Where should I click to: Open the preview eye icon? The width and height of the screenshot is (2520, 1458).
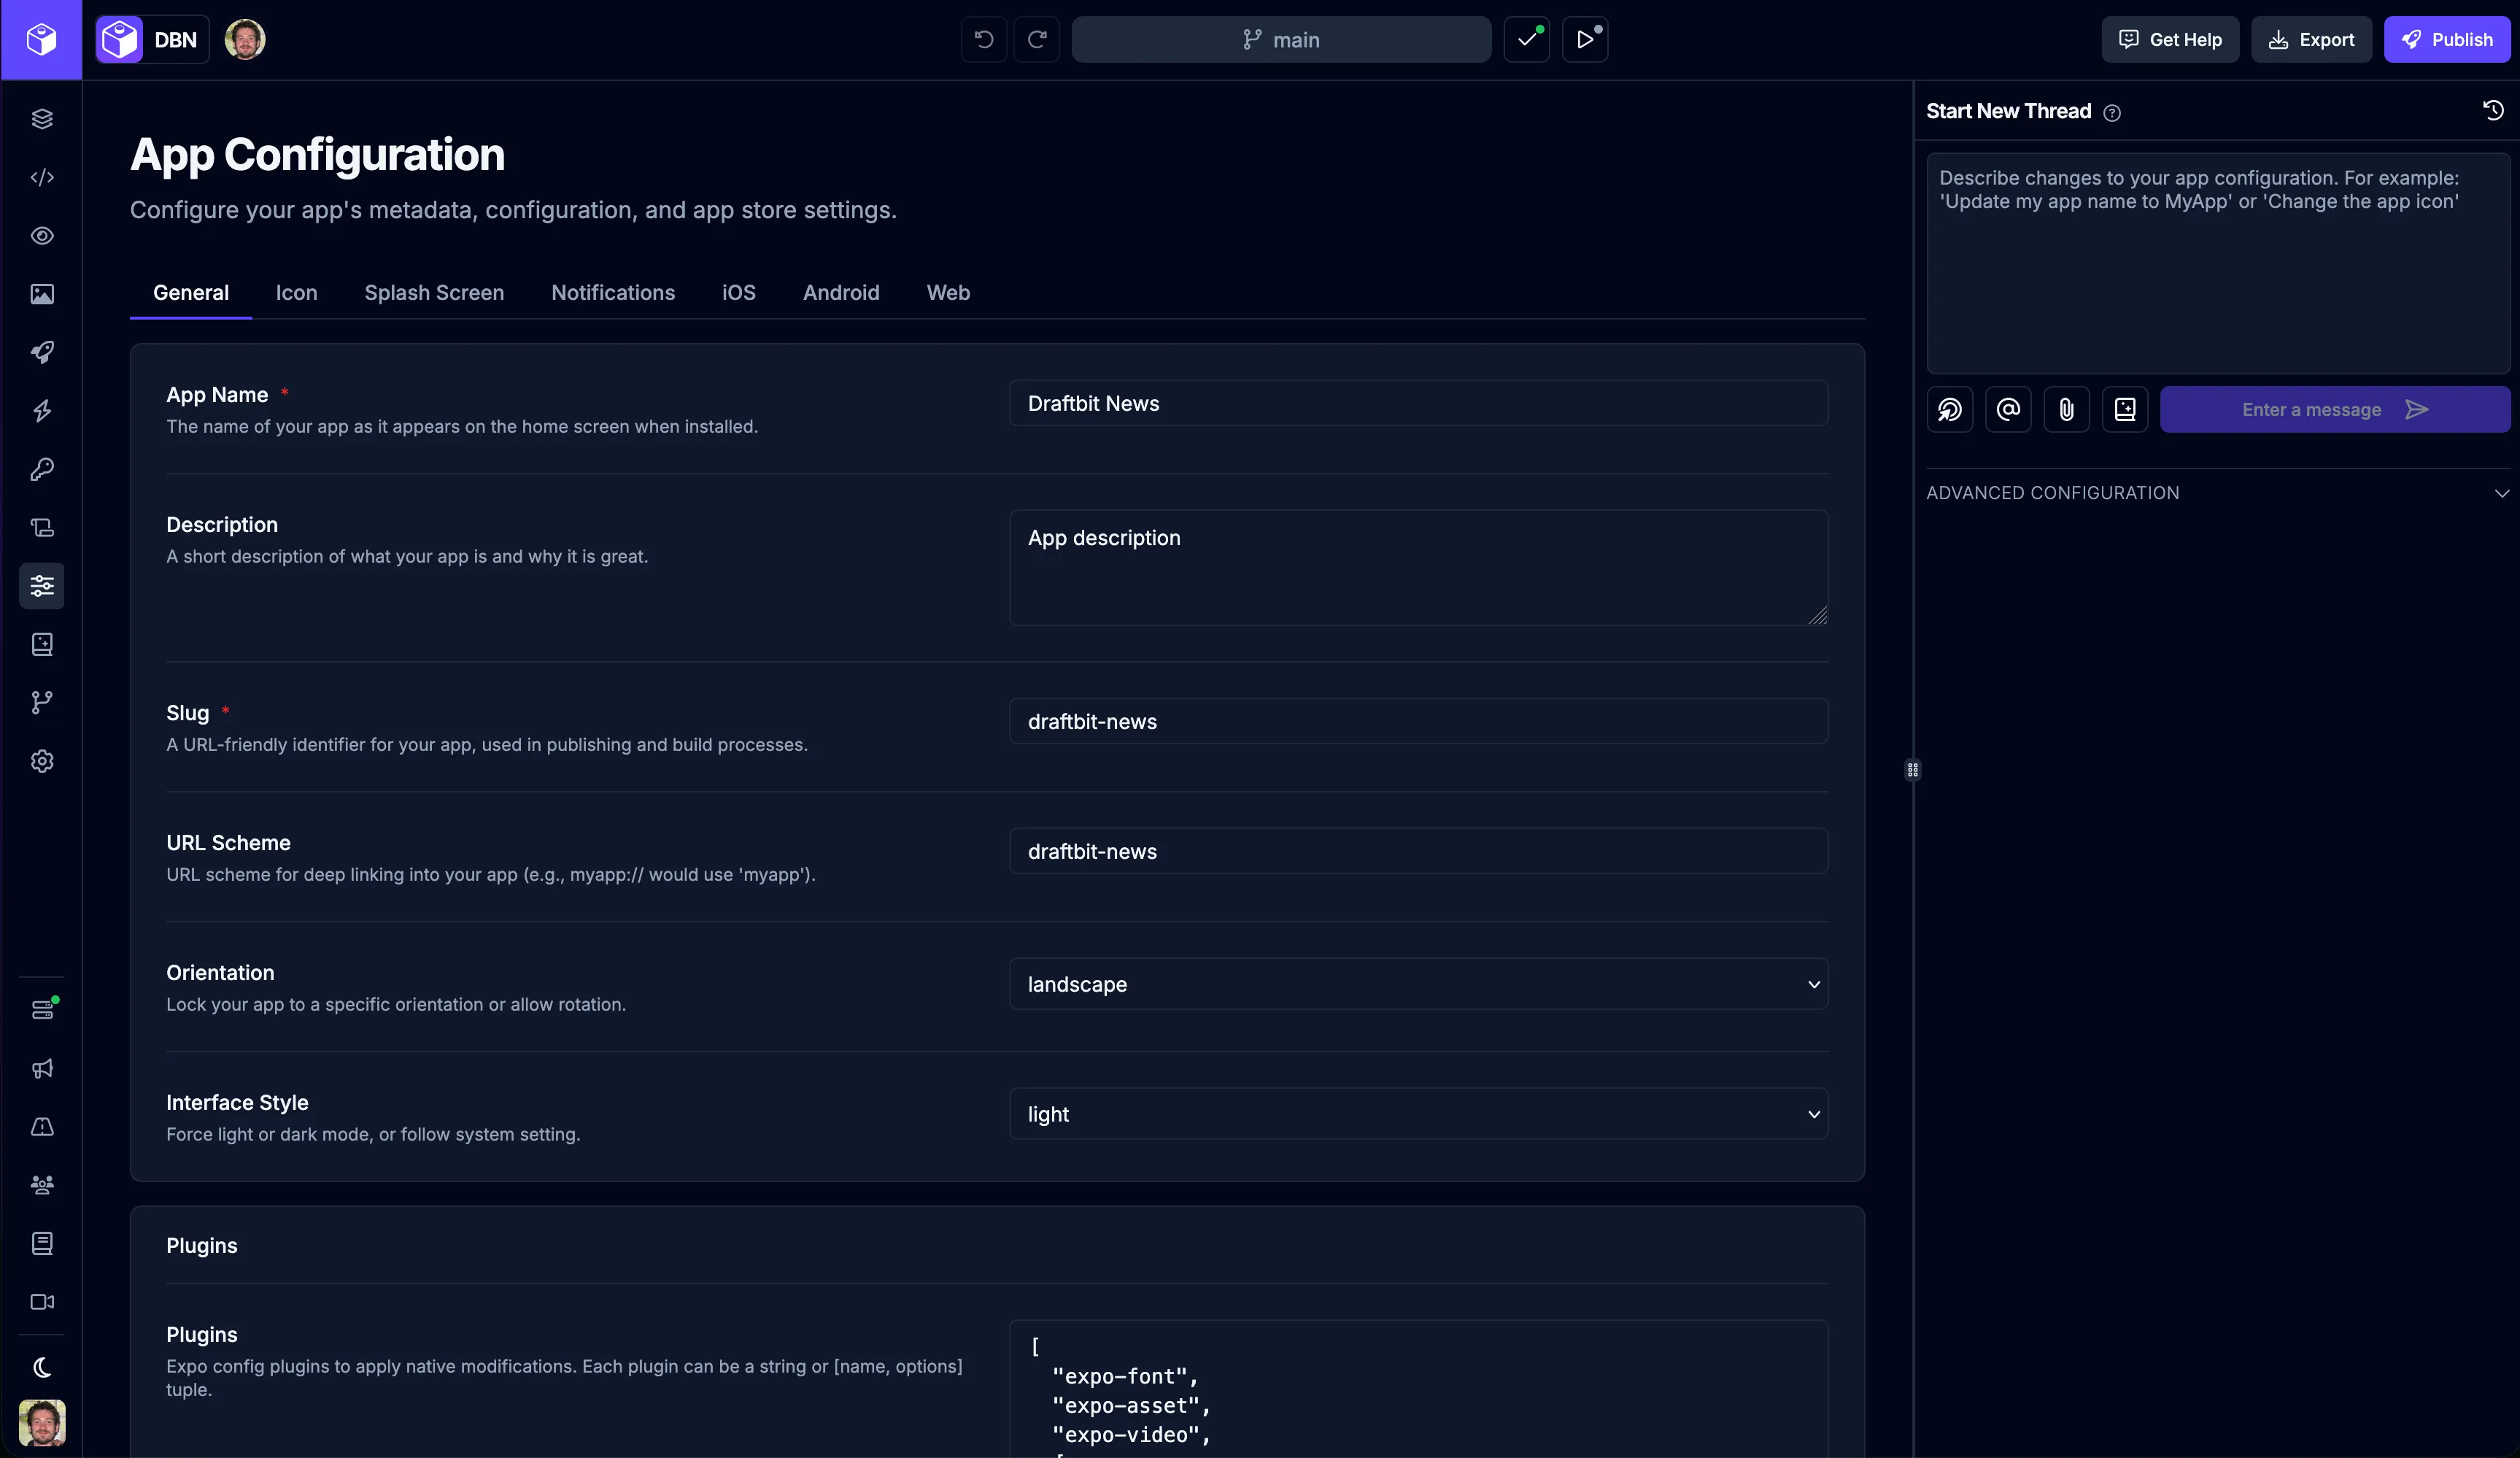pyautogui.click(x=42, y=236)
